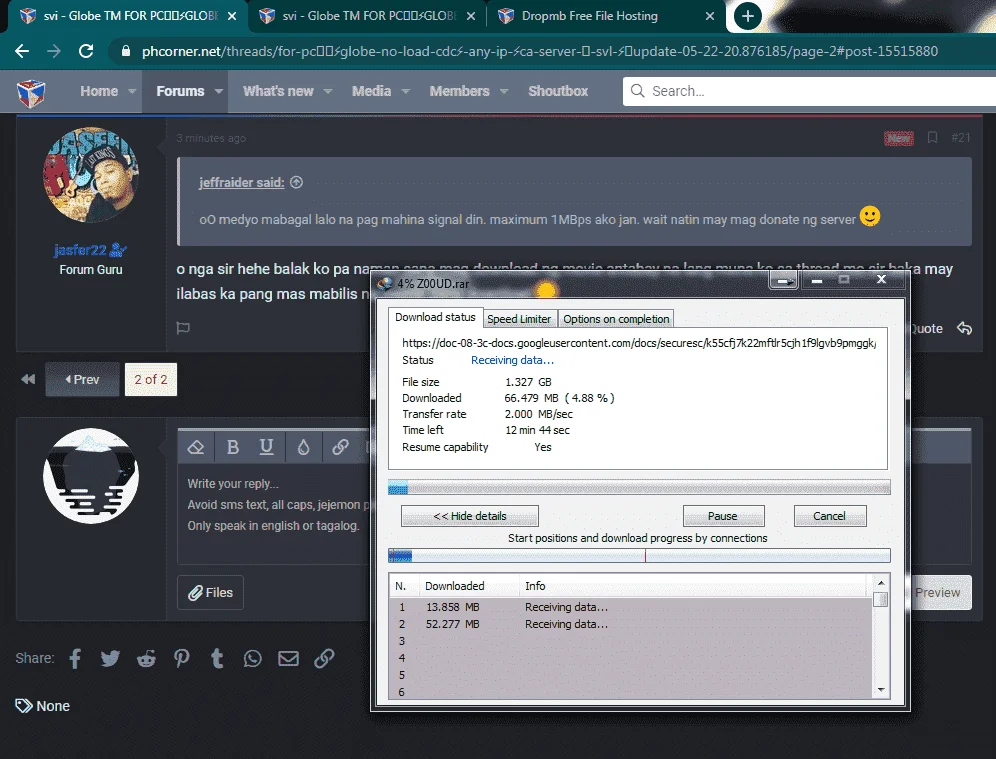This screenshot has width=996, height=759.
Task: Remove formatting with the eraser icon
Action: tap(196, 447)
